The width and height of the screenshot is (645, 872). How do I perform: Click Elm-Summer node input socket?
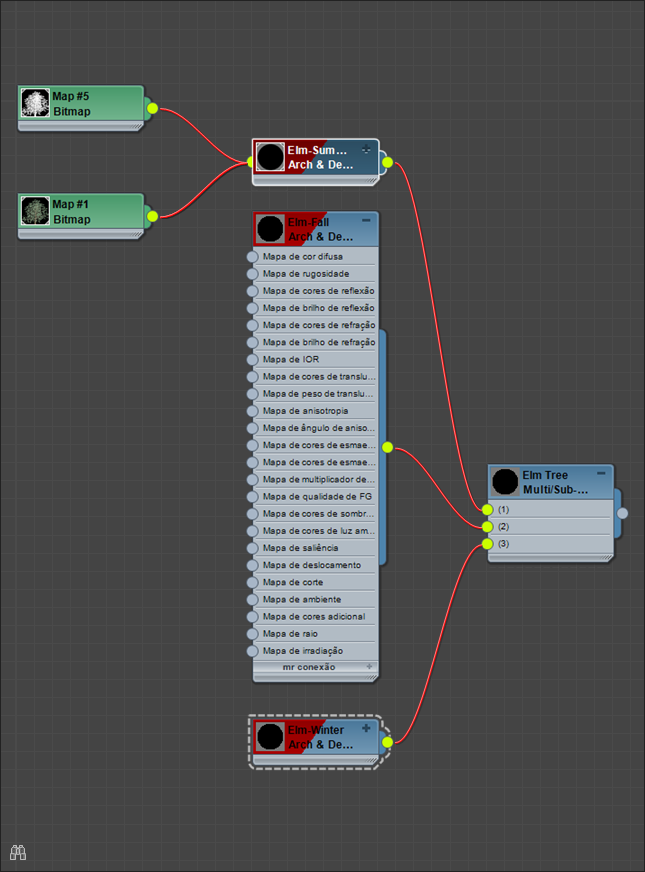tap(250, 162)
